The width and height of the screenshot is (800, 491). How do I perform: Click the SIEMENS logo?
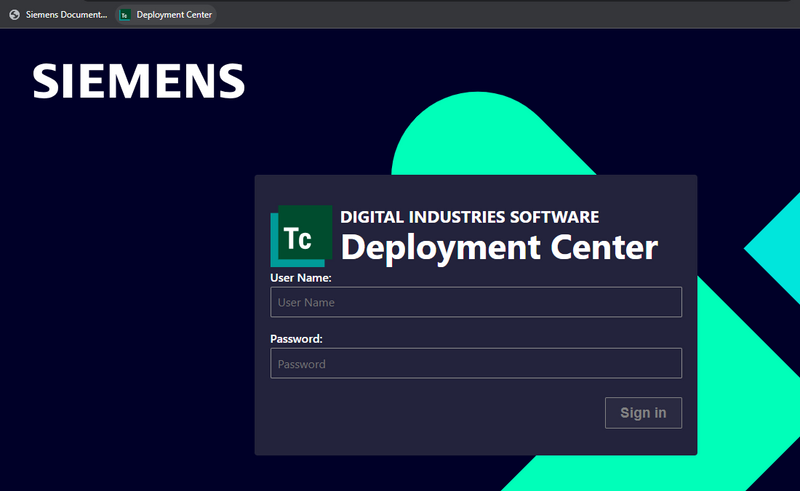click(x=139, y=81)
